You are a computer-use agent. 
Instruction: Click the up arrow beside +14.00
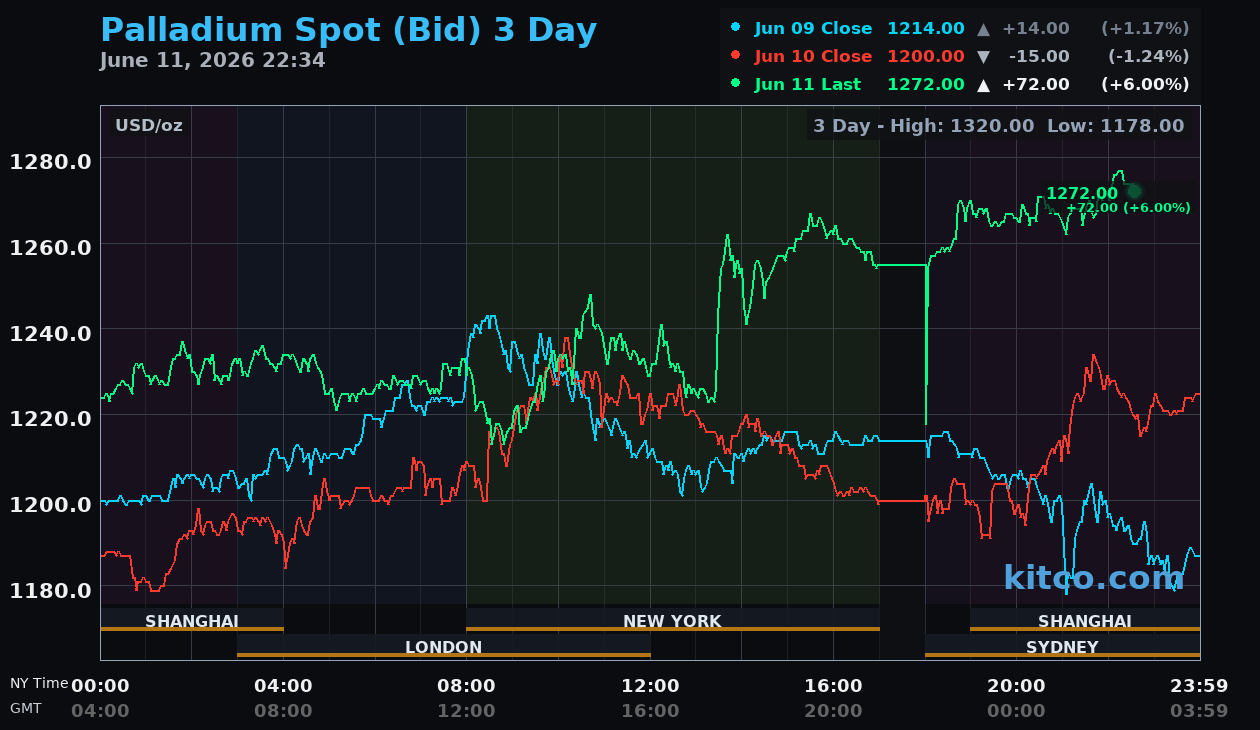pyautogui.click(x=984, y=29)
